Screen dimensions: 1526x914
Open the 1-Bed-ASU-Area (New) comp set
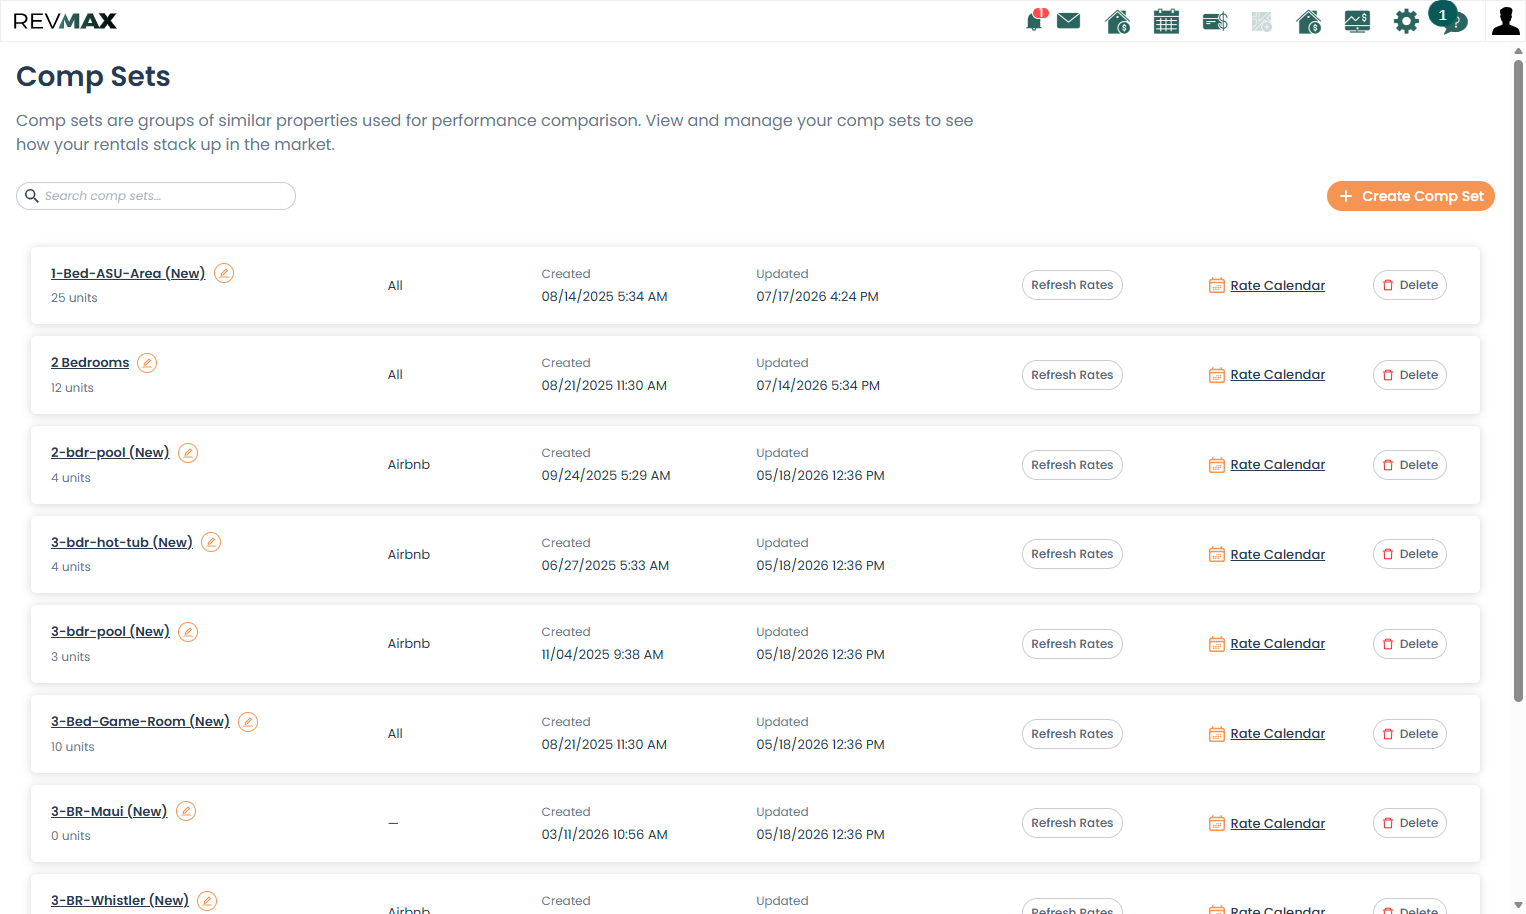tap(128, 273)
